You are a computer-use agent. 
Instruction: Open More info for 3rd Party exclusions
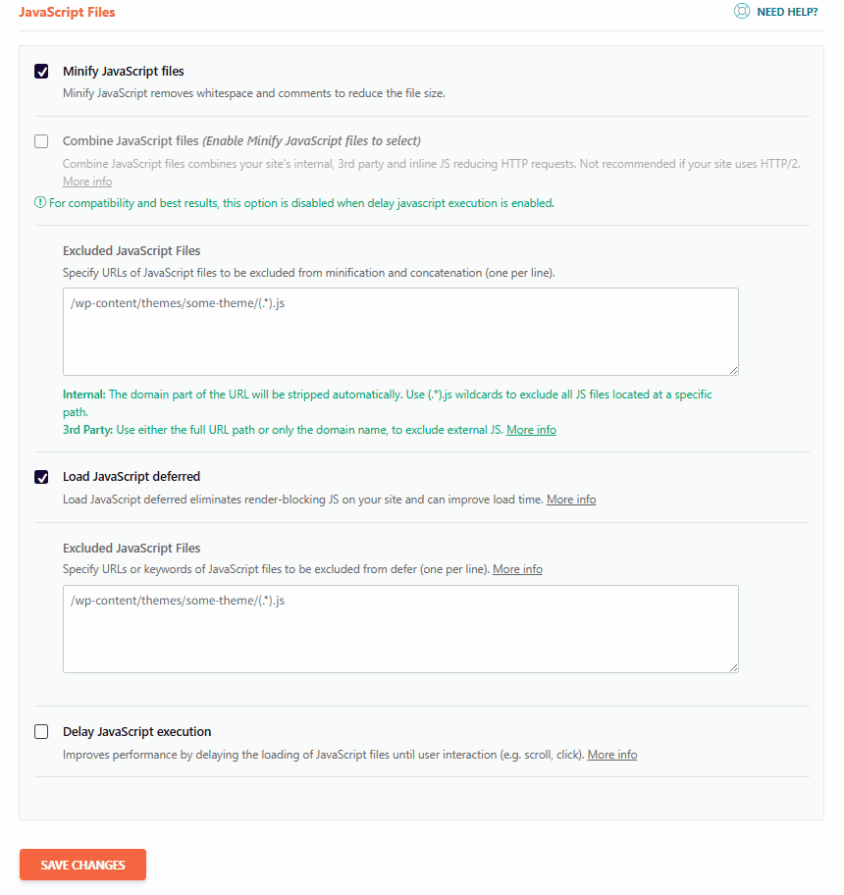point(531,429)
